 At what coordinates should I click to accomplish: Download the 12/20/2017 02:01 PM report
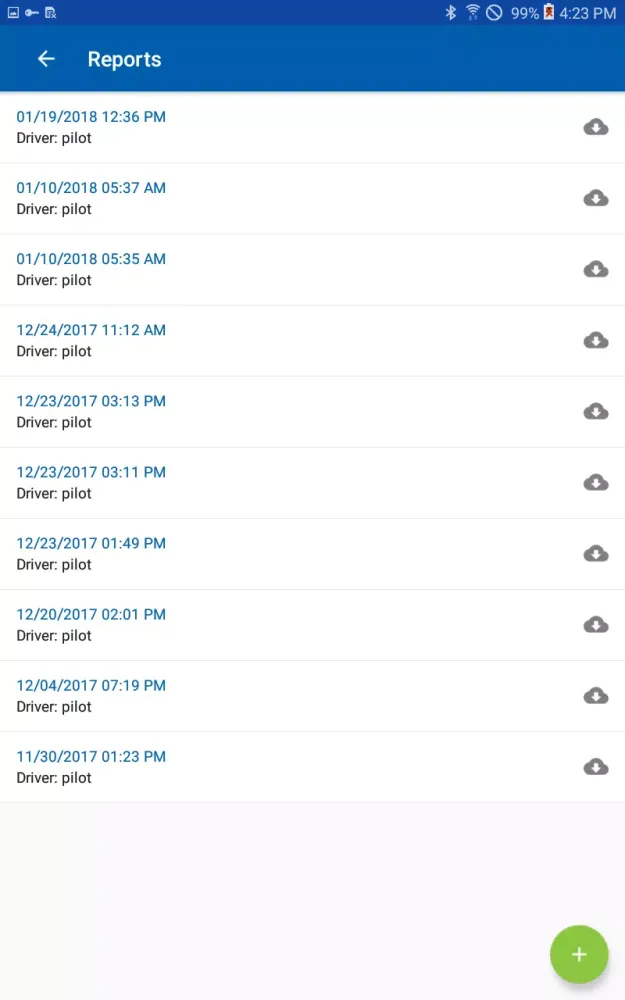pyautogui.click(x=596, y=624)
